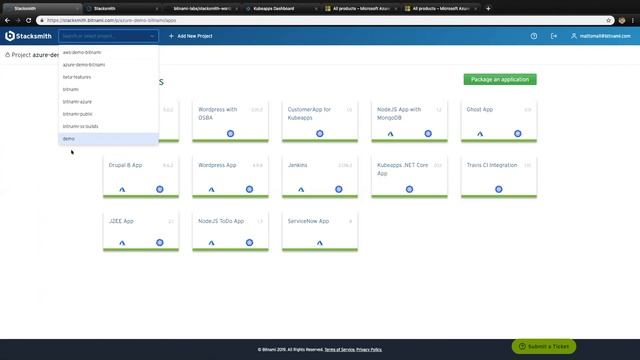
Task: Click Add New Project
Action: click(191, 36)
